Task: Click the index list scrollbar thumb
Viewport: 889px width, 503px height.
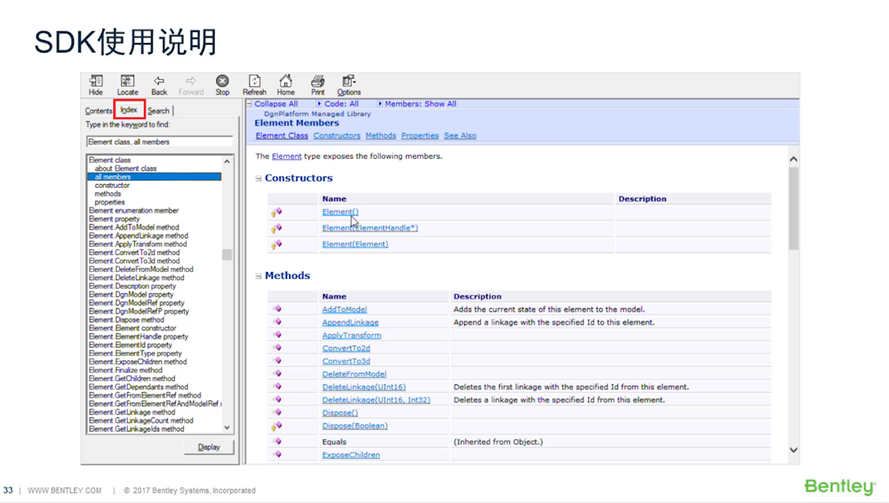Action: [x=227, y=255]
